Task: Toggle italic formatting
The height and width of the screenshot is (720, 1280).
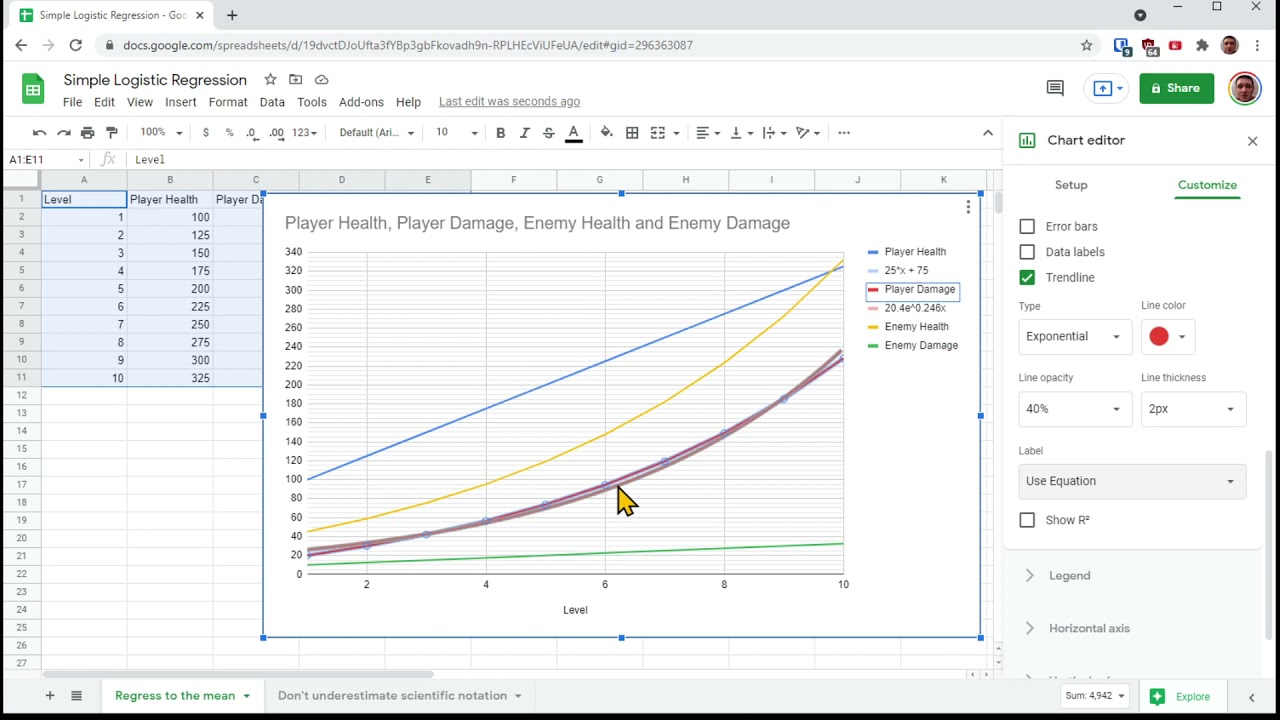Action: tap(524, 132)
